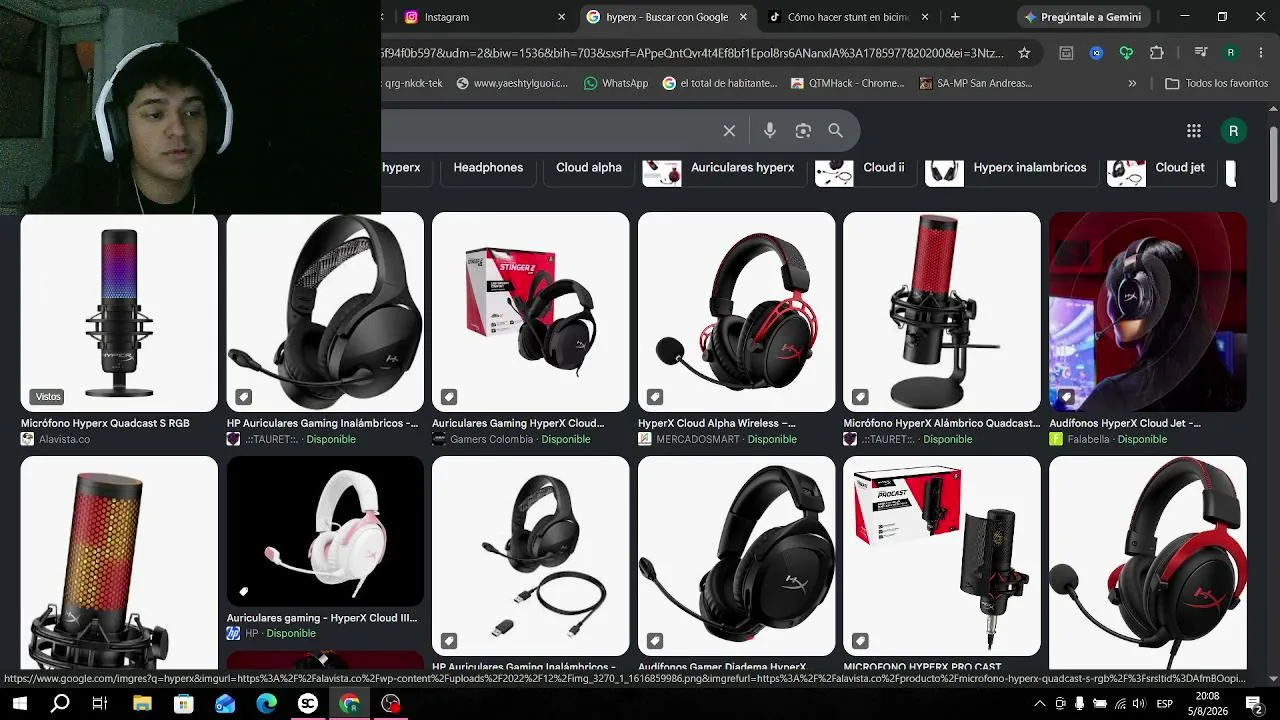This screenshot has width=1280, height=720.
Task: Select the hyperx - Buscar con Google tab
Action: 667,17
